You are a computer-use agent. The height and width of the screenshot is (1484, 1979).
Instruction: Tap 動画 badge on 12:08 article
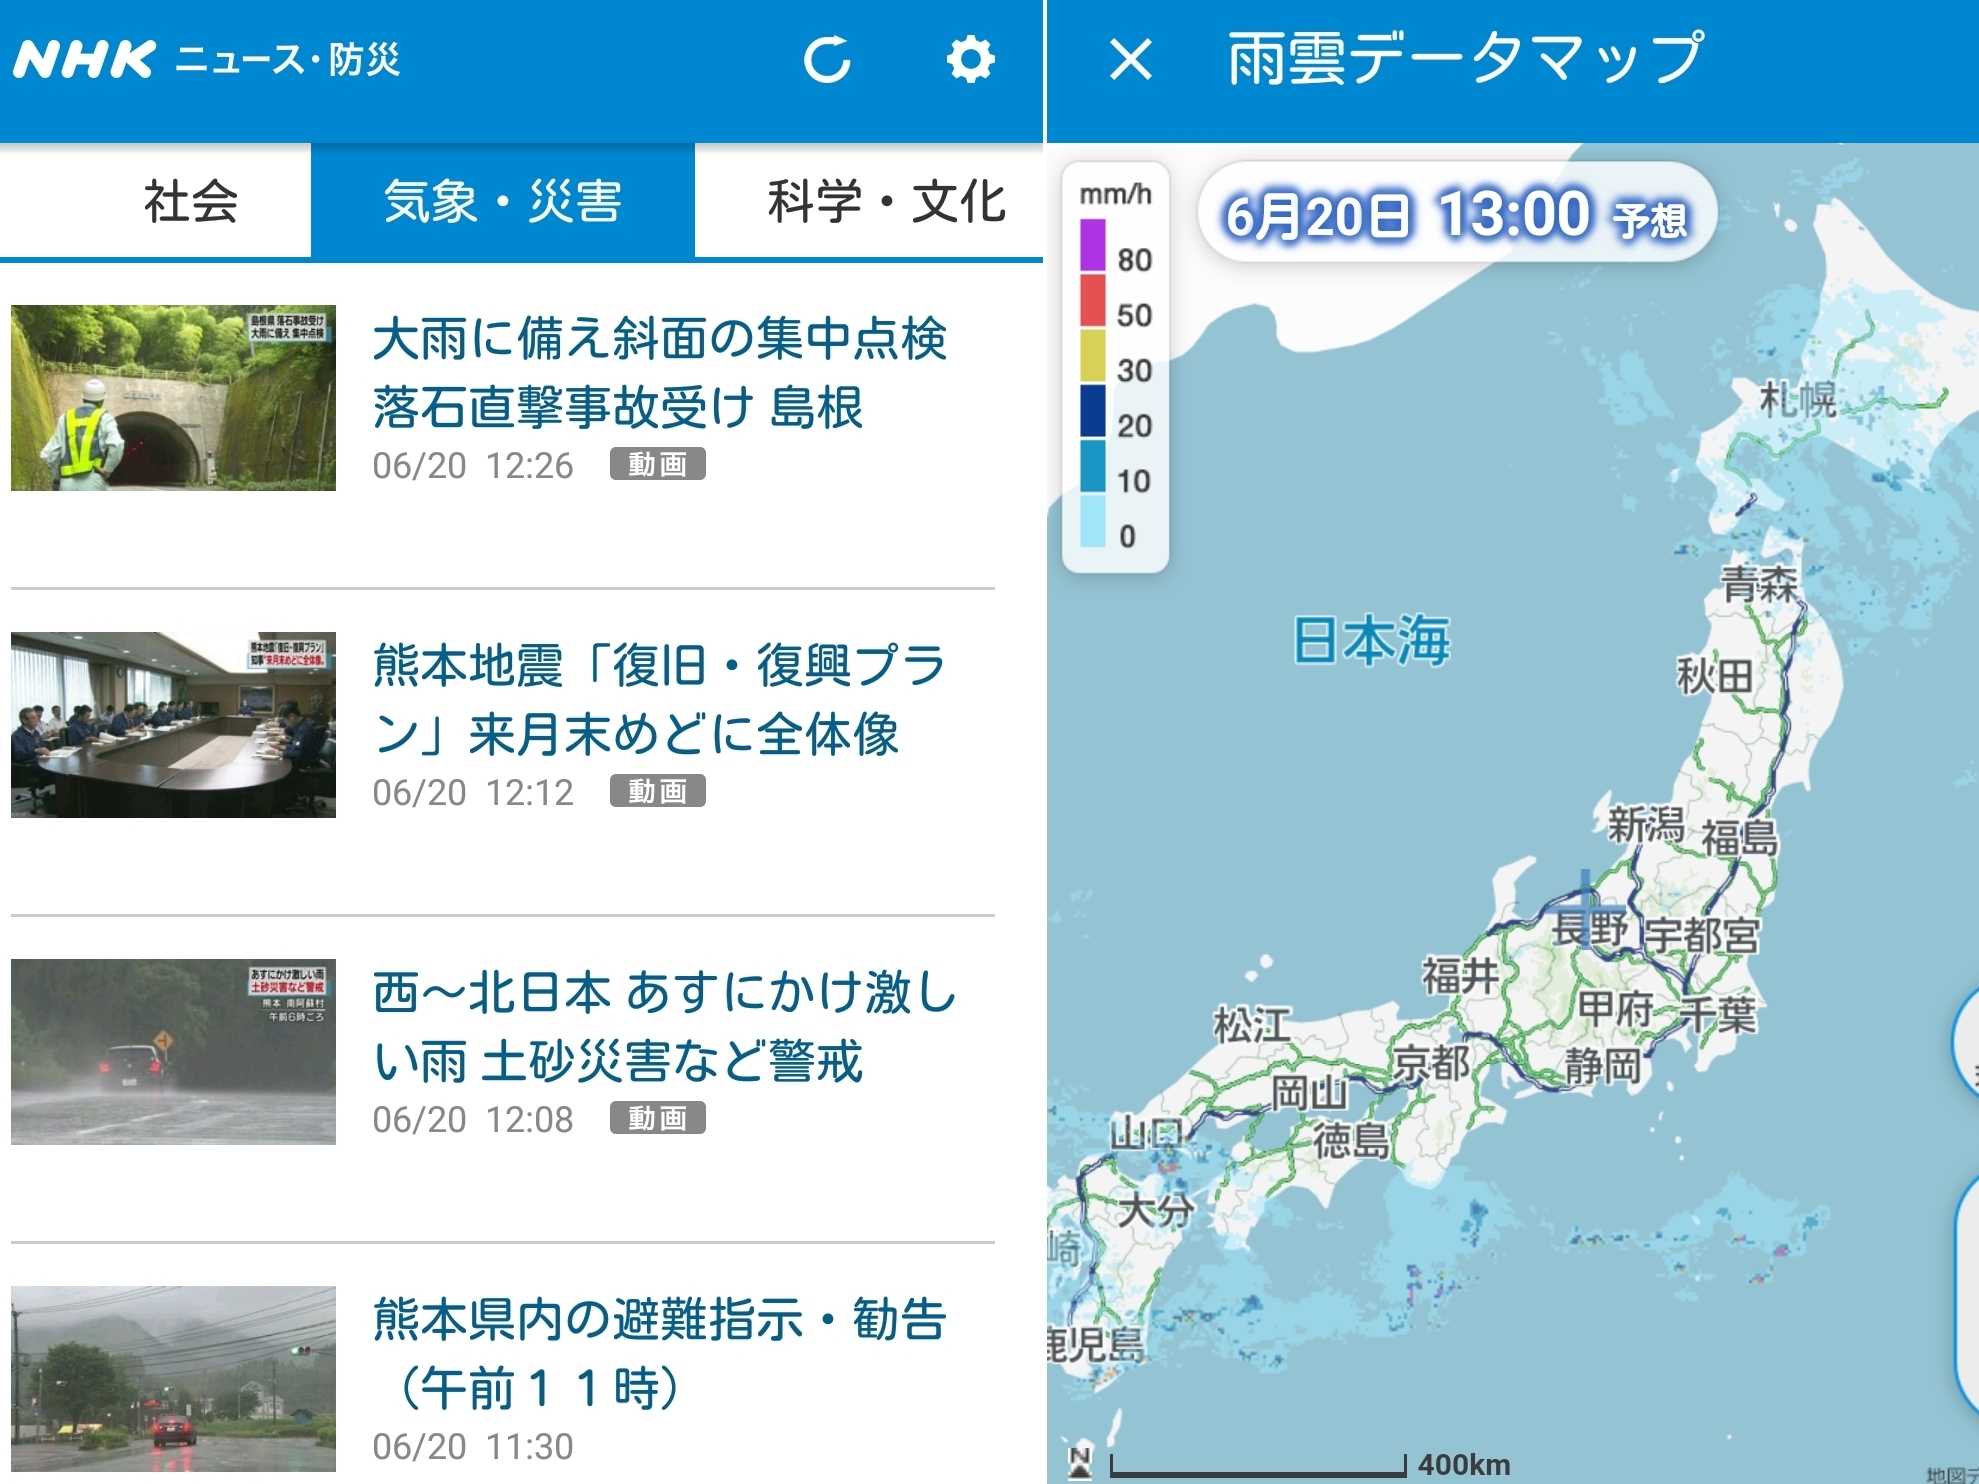pyautogui.click(x=658, y=1118)
